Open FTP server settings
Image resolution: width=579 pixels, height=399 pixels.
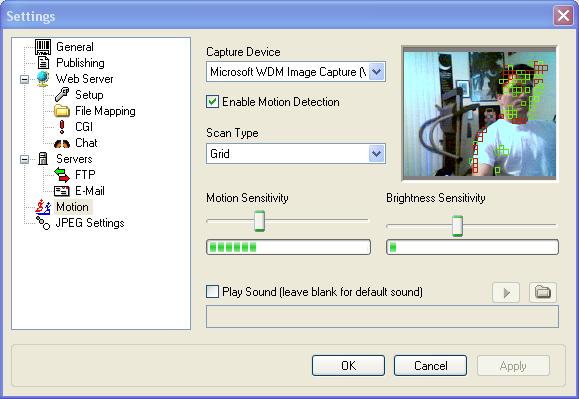pos(85,175)
